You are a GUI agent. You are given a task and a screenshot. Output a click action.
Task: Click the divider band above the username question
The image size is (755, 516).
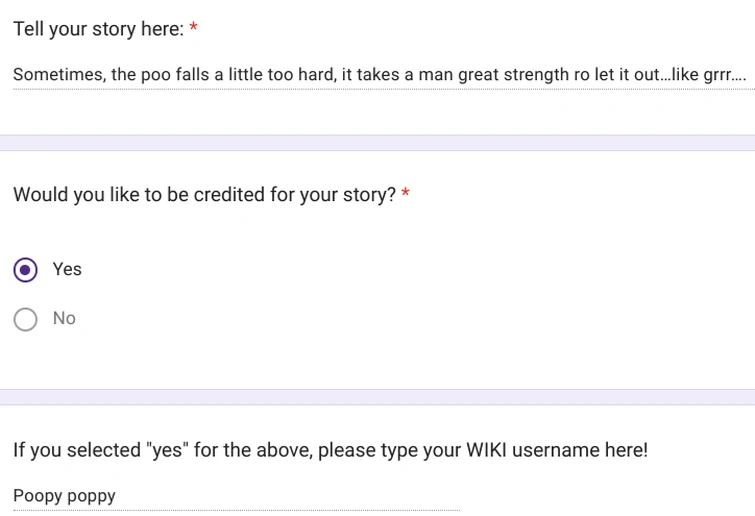378,397
